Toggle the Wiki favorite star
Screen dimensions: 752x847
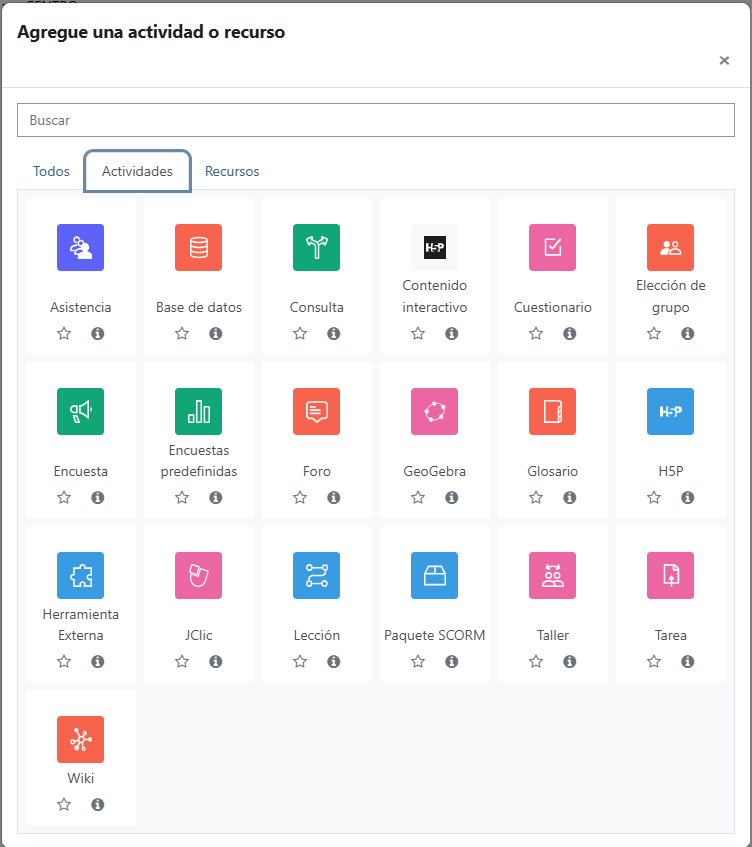(x=64, y=804)
